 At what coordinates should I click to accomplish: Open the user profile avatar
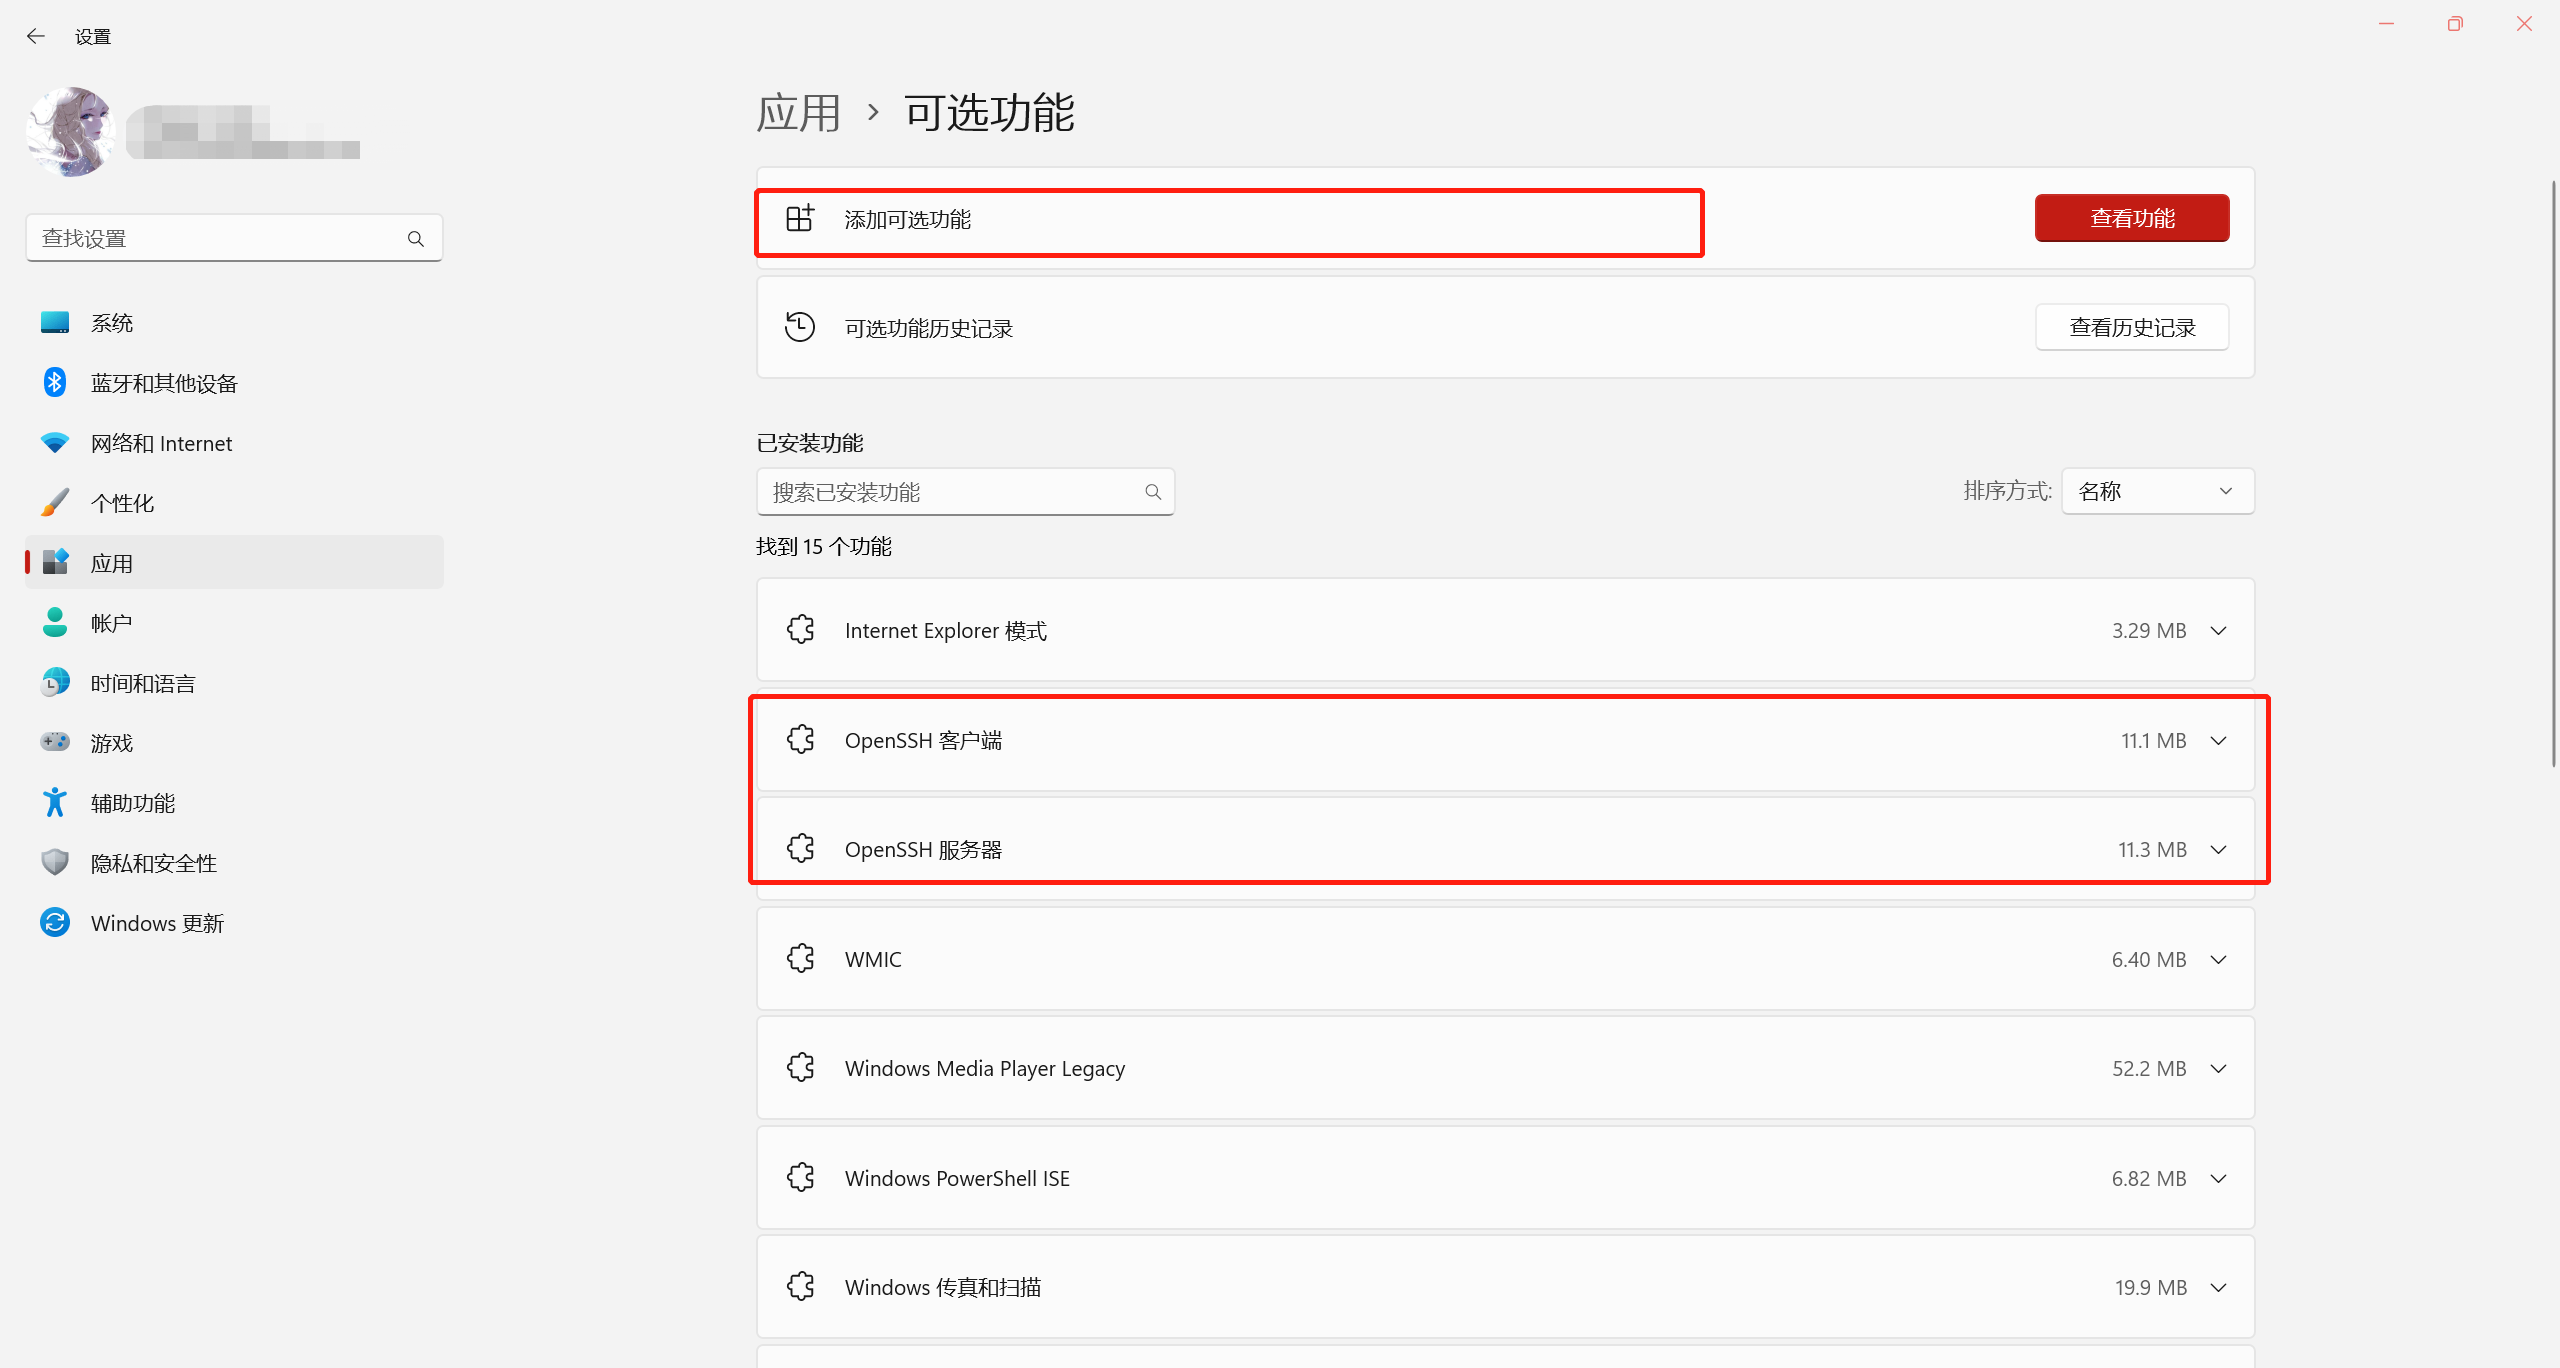tap(71, 131)
